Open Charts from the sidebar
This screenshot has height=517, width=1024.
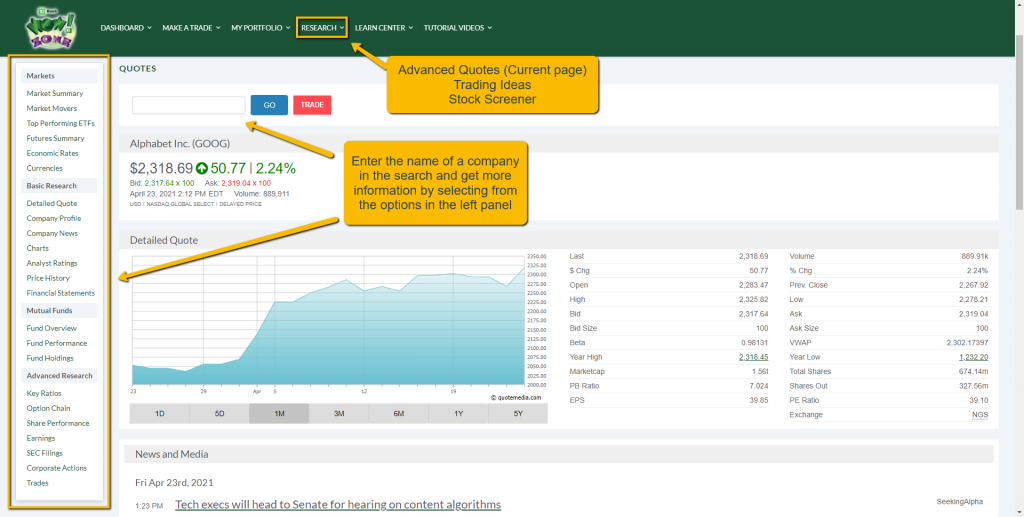point(38,249)
